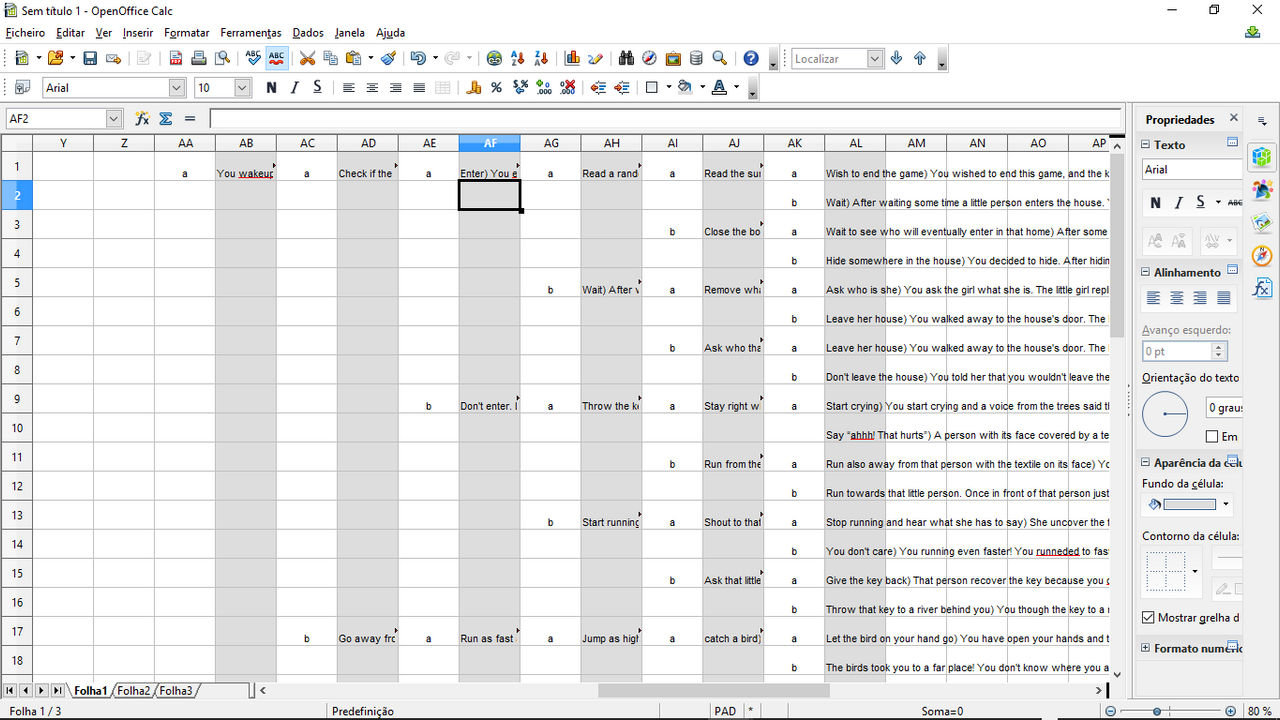Open the Navigator compass icon in toolbar
The width and height of the screenshot is (1280, 720).
pos(649,58)
